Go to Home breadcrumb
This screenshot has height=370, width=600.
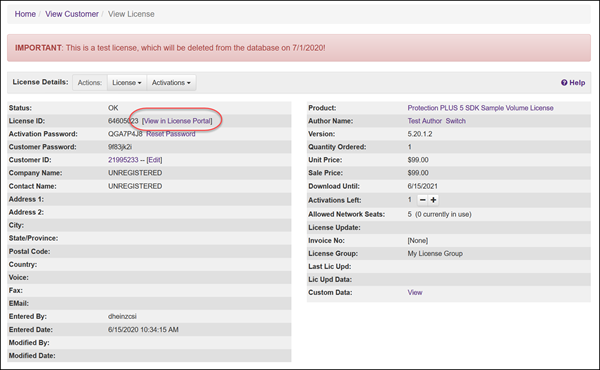click(25, 14)
